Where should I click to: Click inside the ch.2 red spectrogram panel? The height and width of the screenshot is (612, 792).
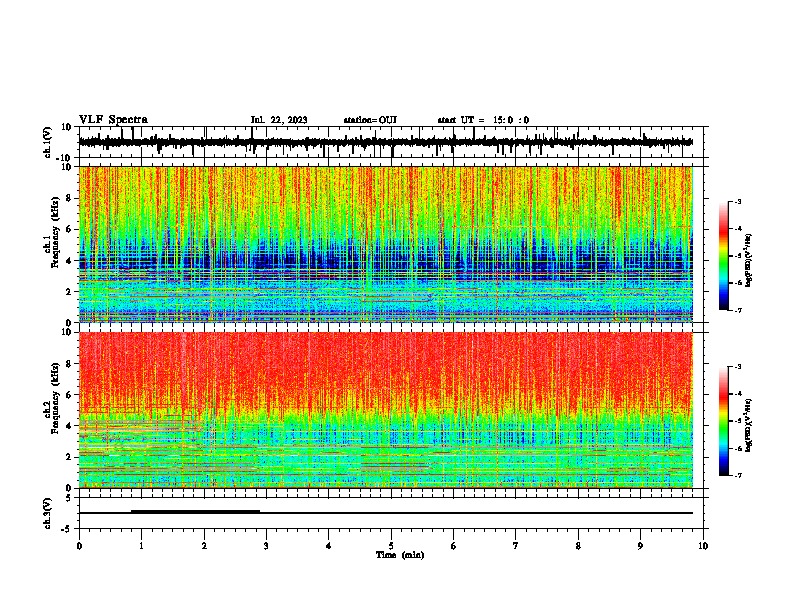385,410
